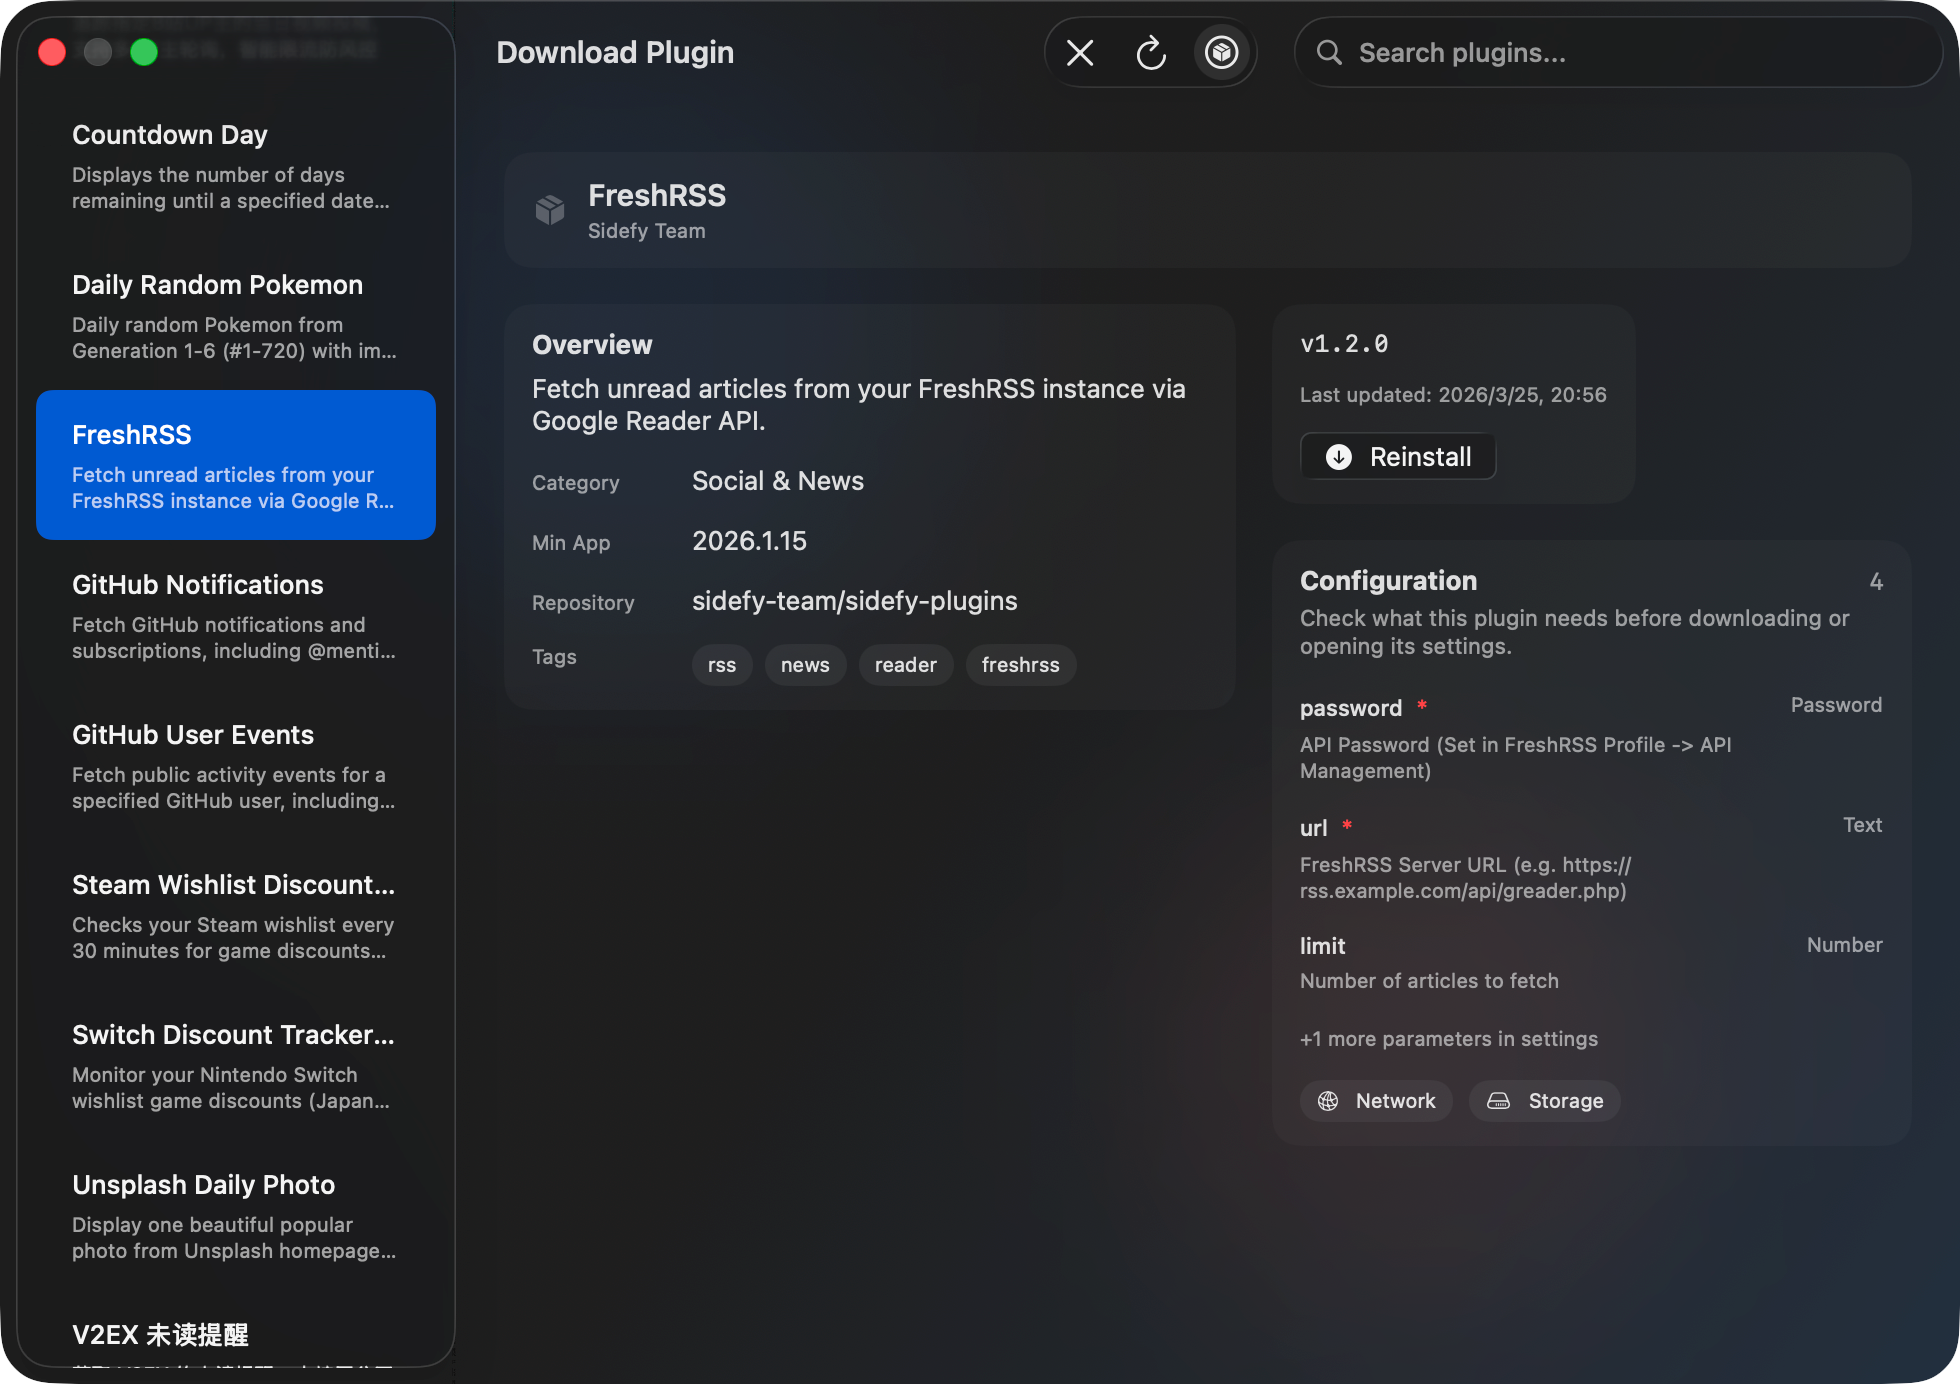
Task: Select Steam Wishlist Discount plugin
Action: tap(236, 916)
